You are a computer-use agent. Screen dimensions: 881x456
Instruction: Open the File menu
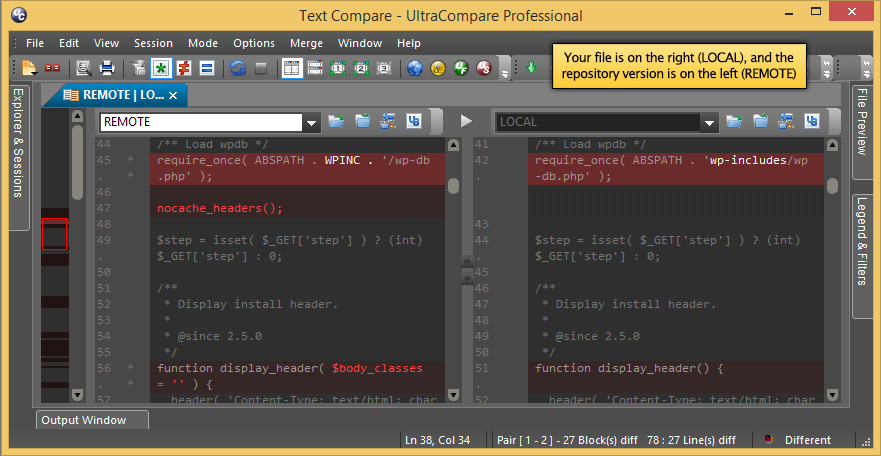35,43
